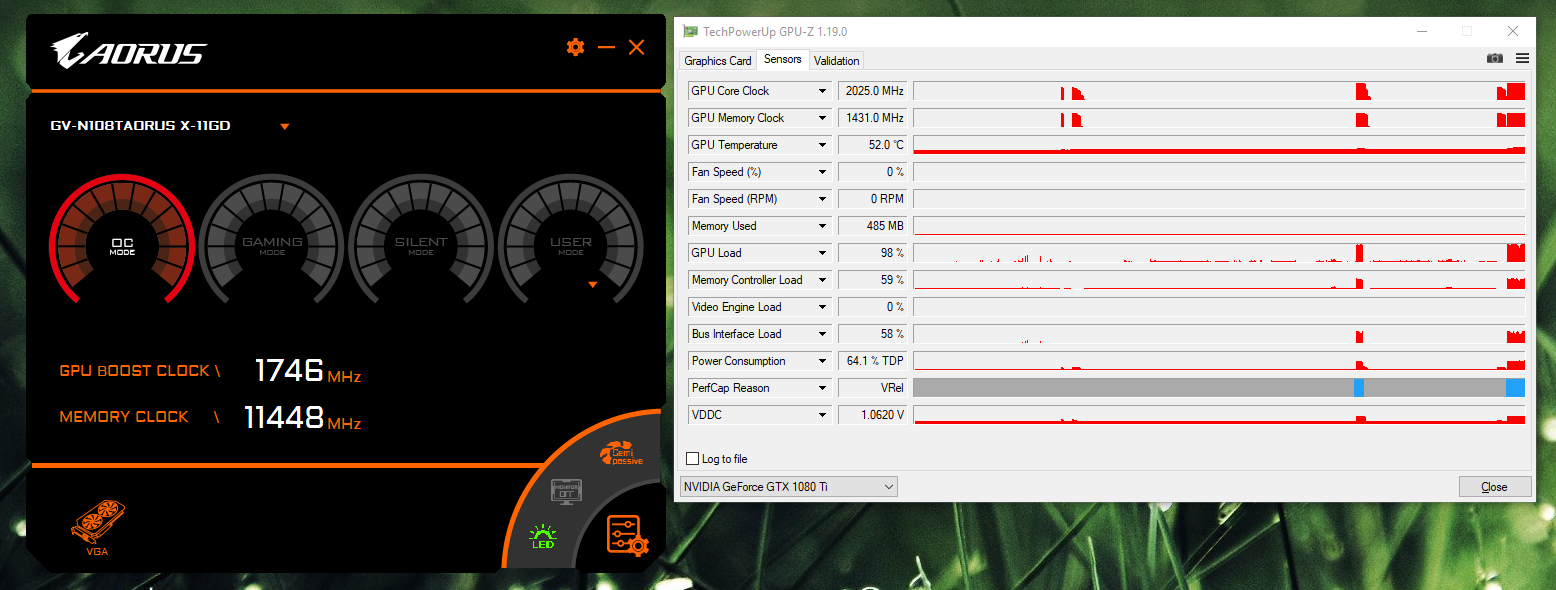Select the VGA graphics card icon

point(97,528)
